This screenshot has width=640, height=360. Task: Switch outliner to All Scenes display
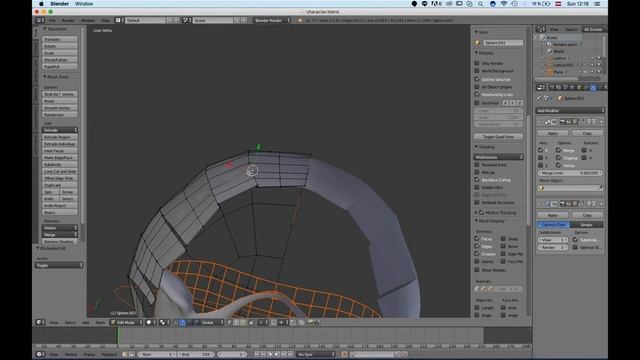(x=593, y=29)
